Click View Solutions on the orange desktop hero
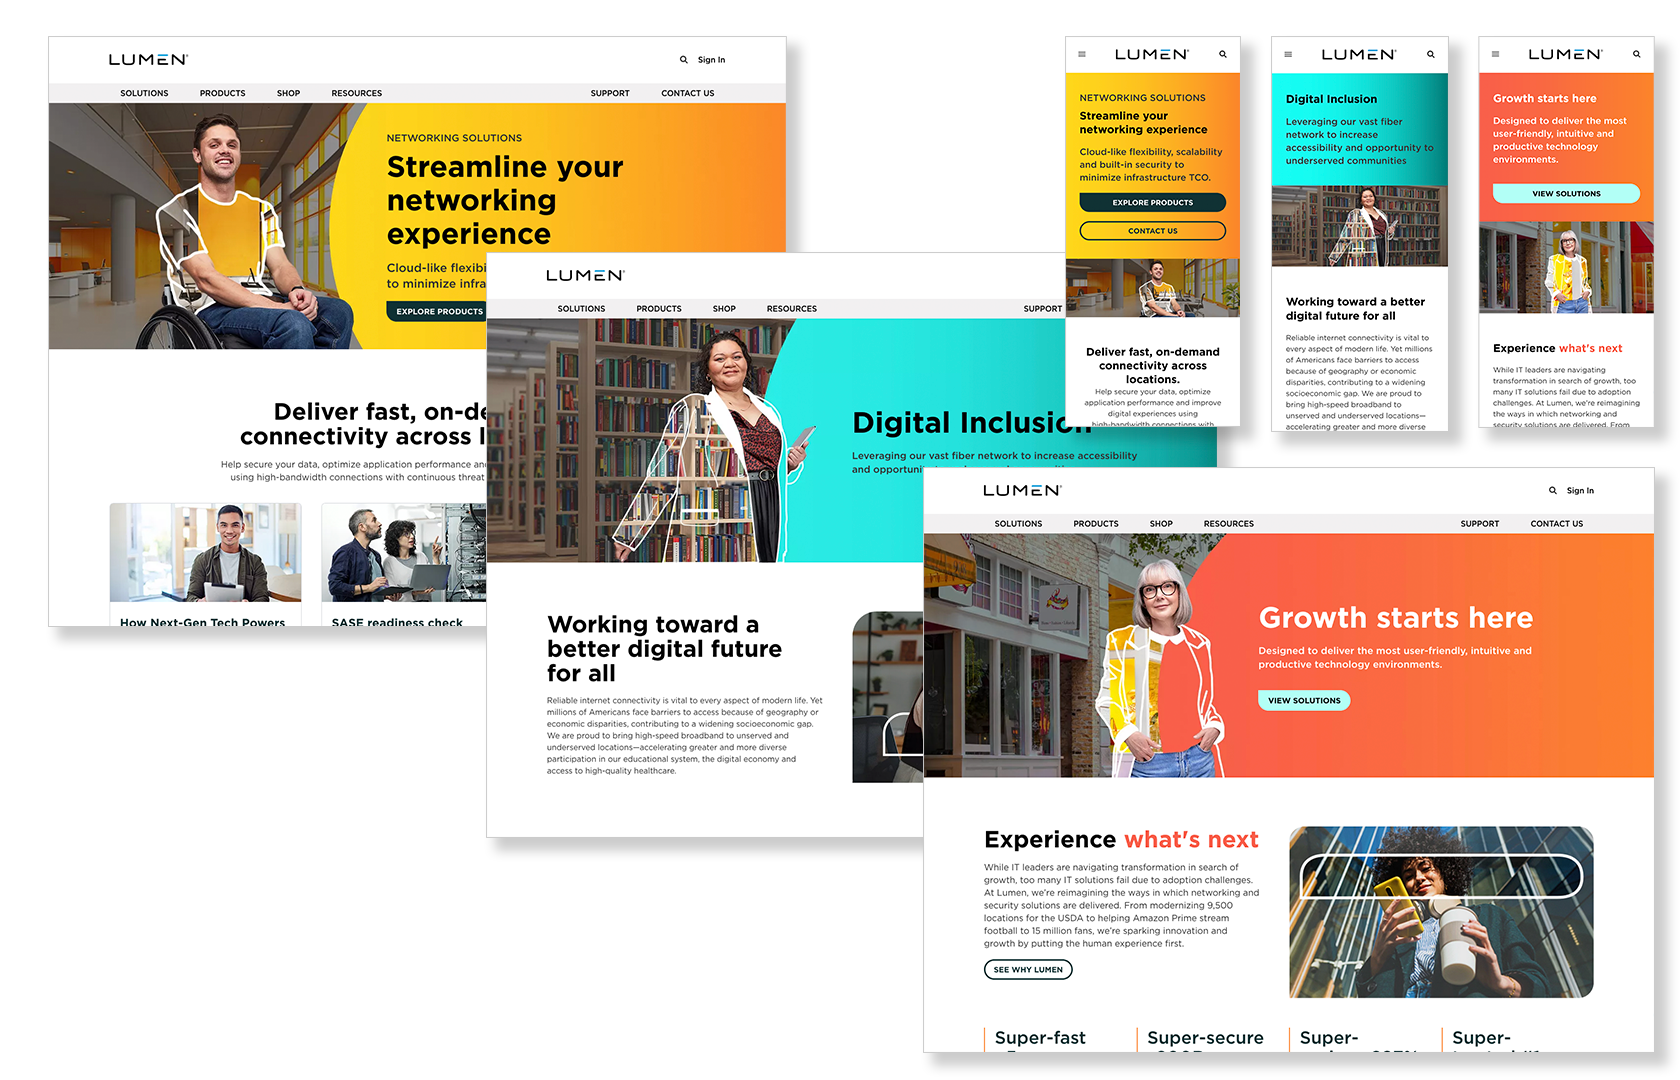Screen dimensions: 1680x1080 coord(1304,701)
